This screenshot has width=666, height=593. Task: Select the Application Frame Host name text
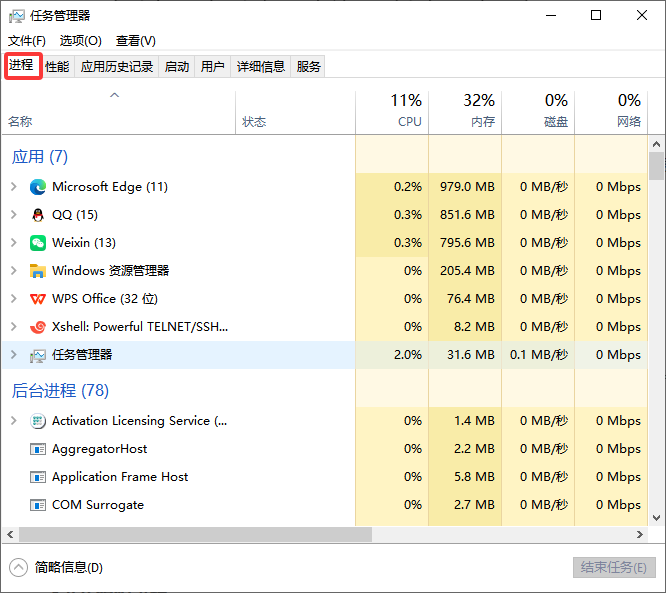(x=120, y=477)
